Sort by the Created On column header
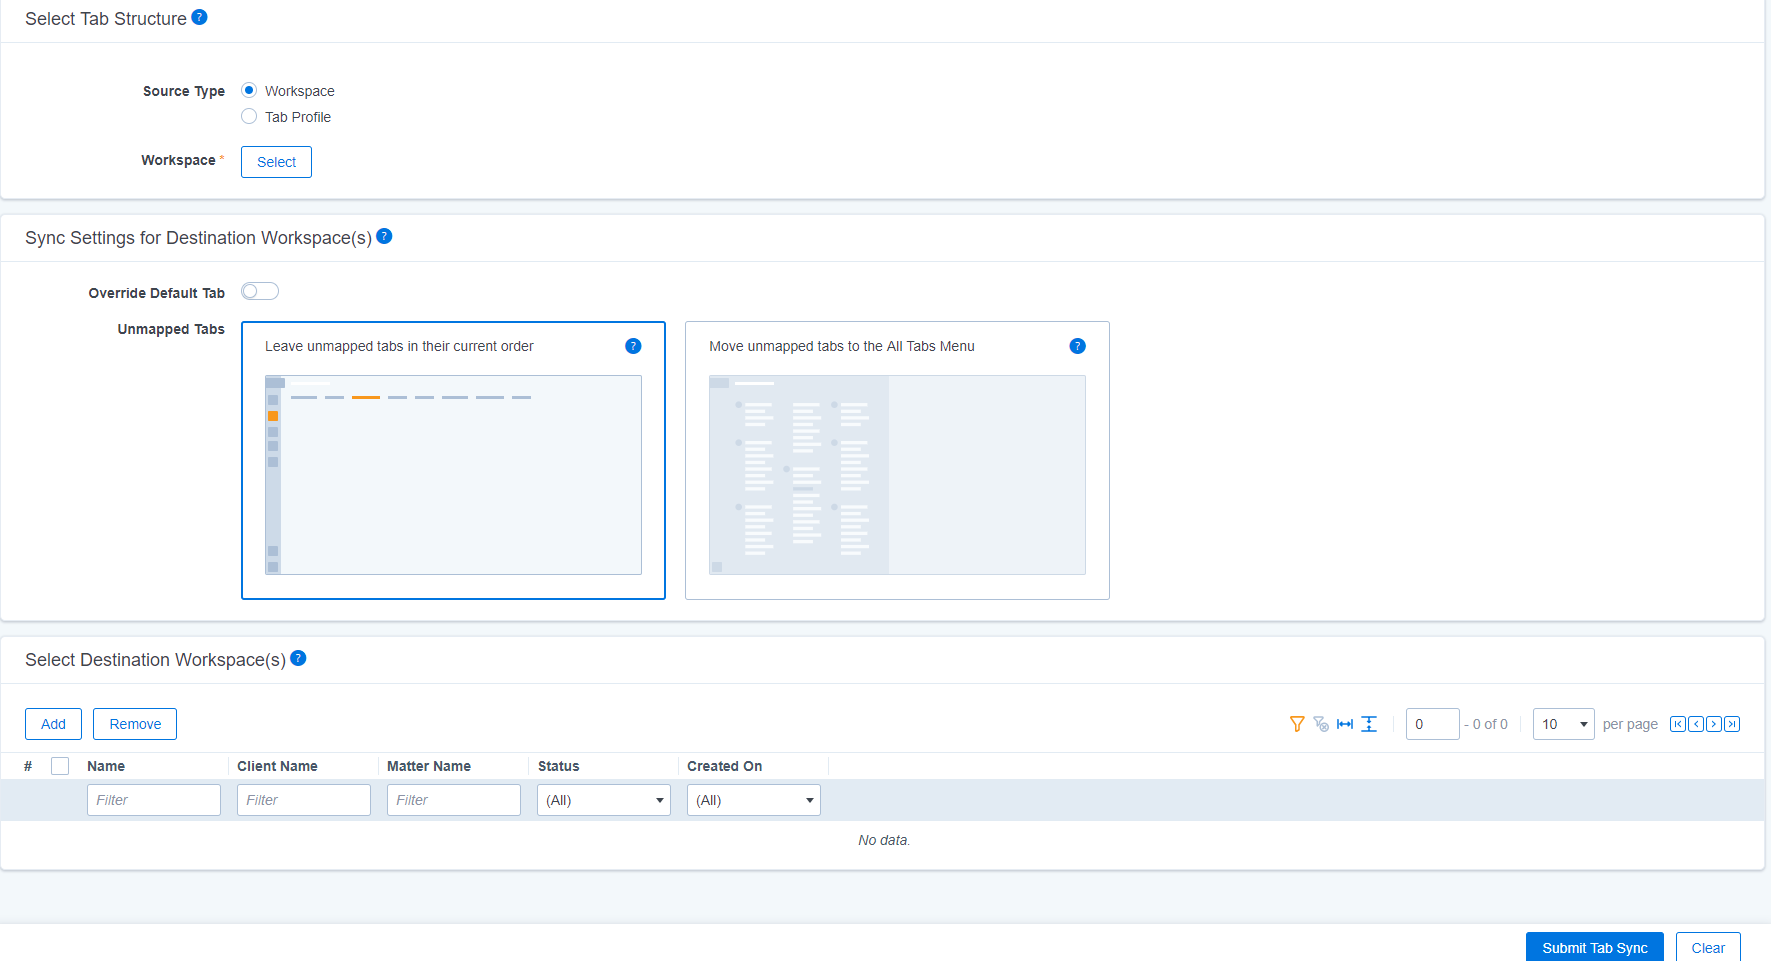 click(x=724, y=766)
